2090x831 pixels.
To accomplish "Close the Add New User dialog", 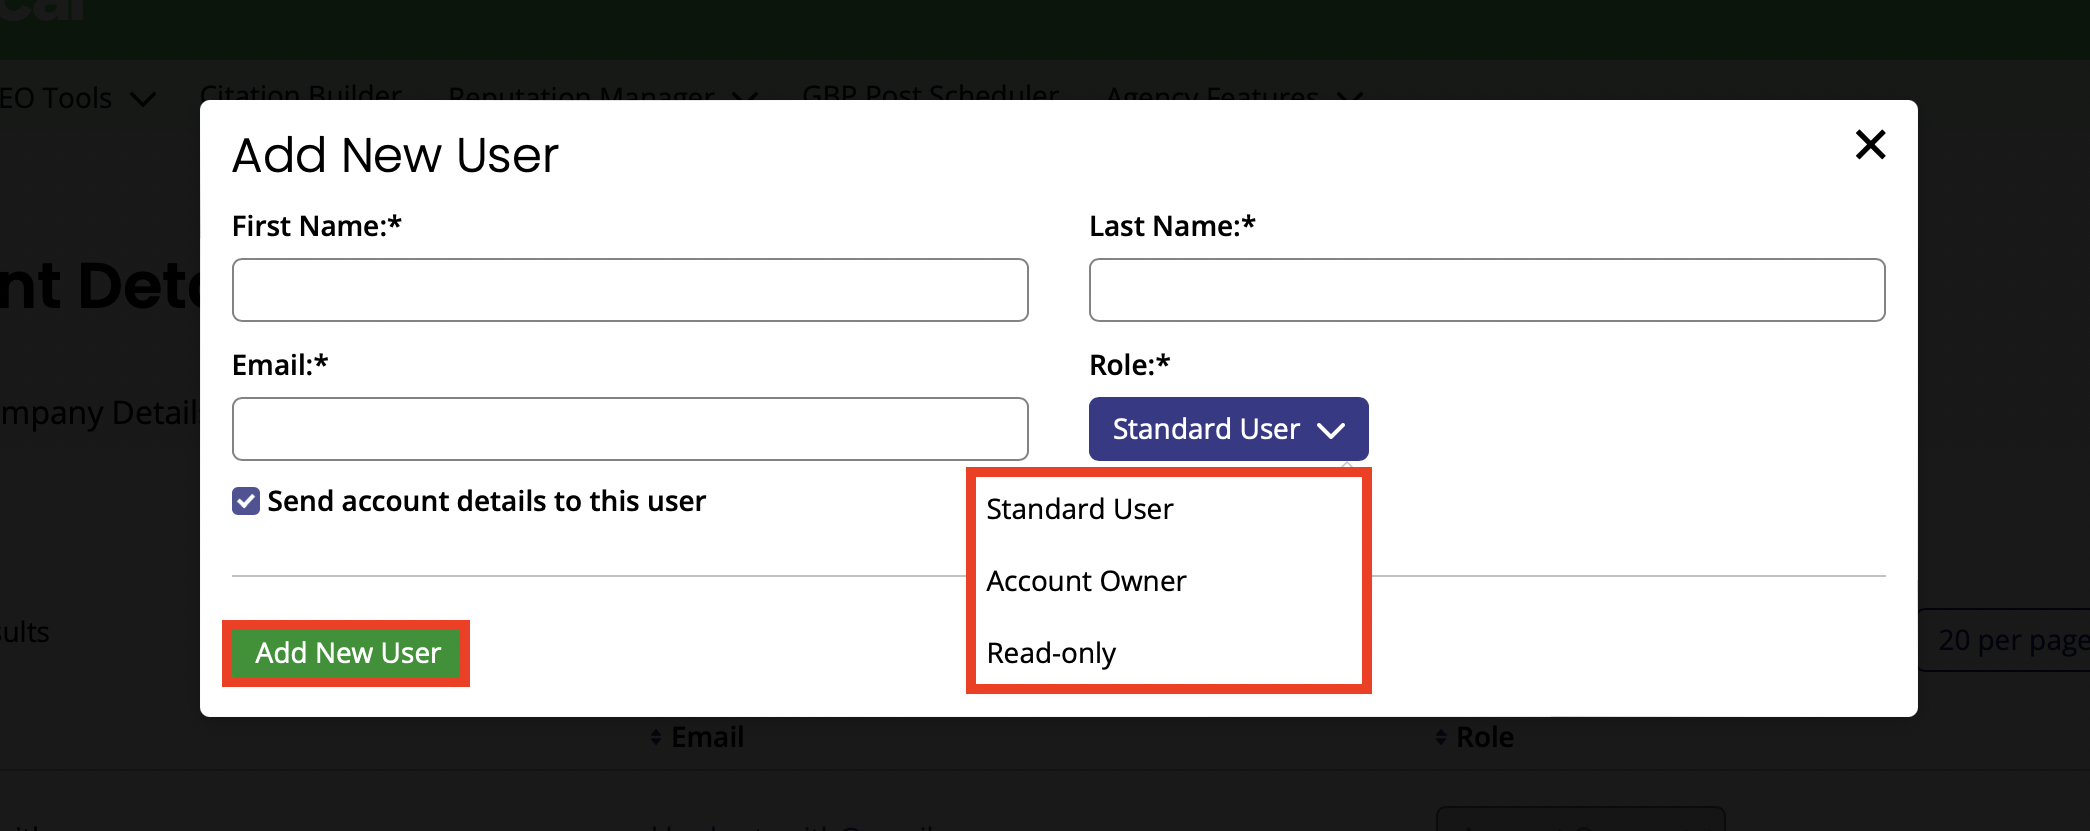I will 1869,145.
